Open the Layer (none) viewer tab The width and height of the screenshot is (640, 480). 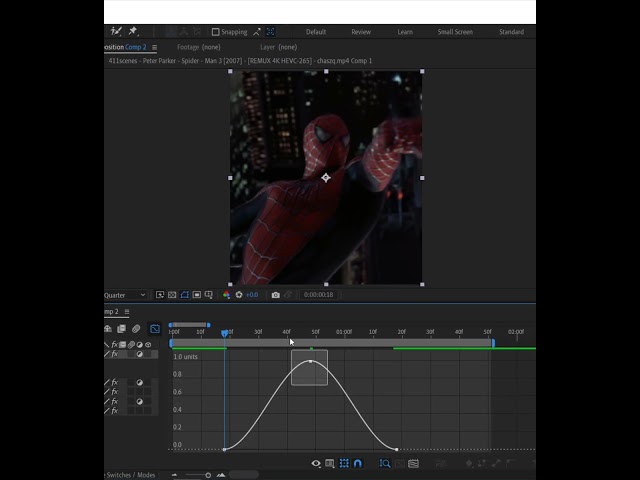[x=279, y=47]
